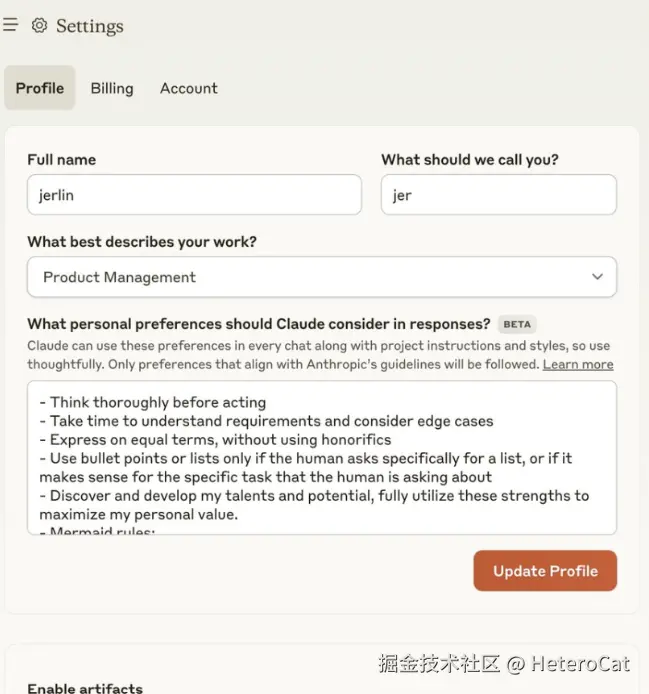The width and height of the screenshot is (649, 694).
Task: Open the Product Management work dropdown
Action: point(320,277)
